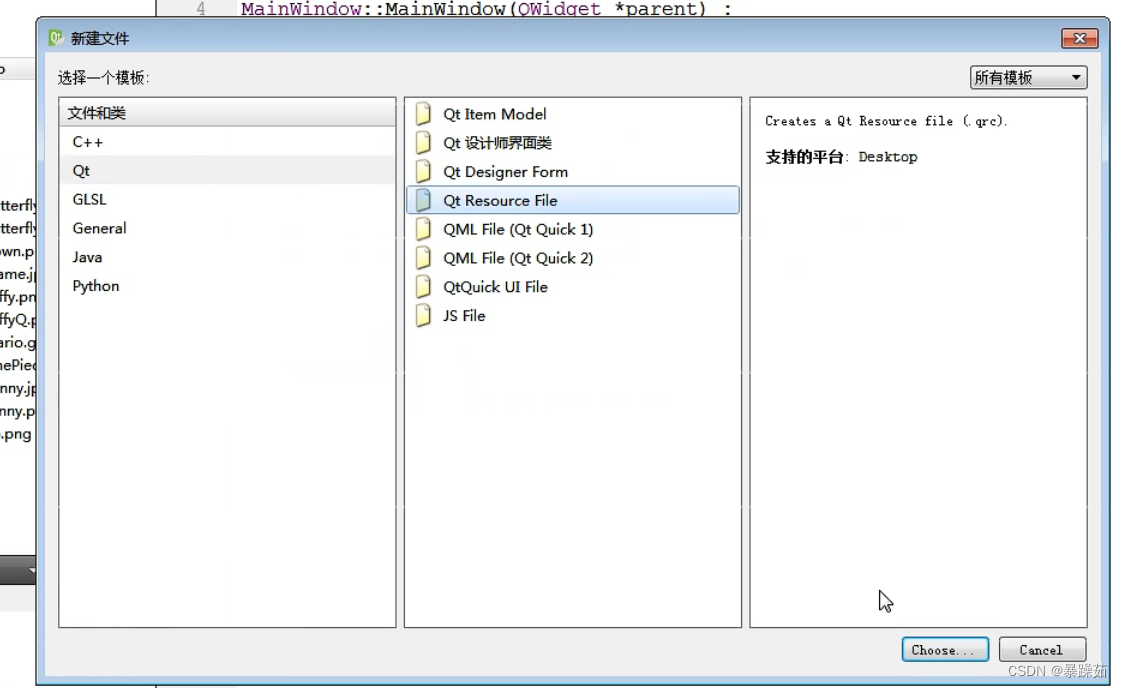
Task: Select the JS File template
Action: pos(572,316)
